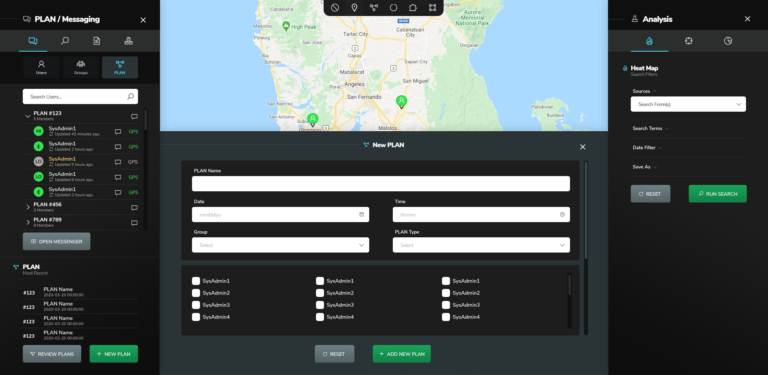Image resolution: width=768 pixels, height=375 pixels.
Task: Open chat for PLAN #456 group
Action: click(x=134, y=208)
